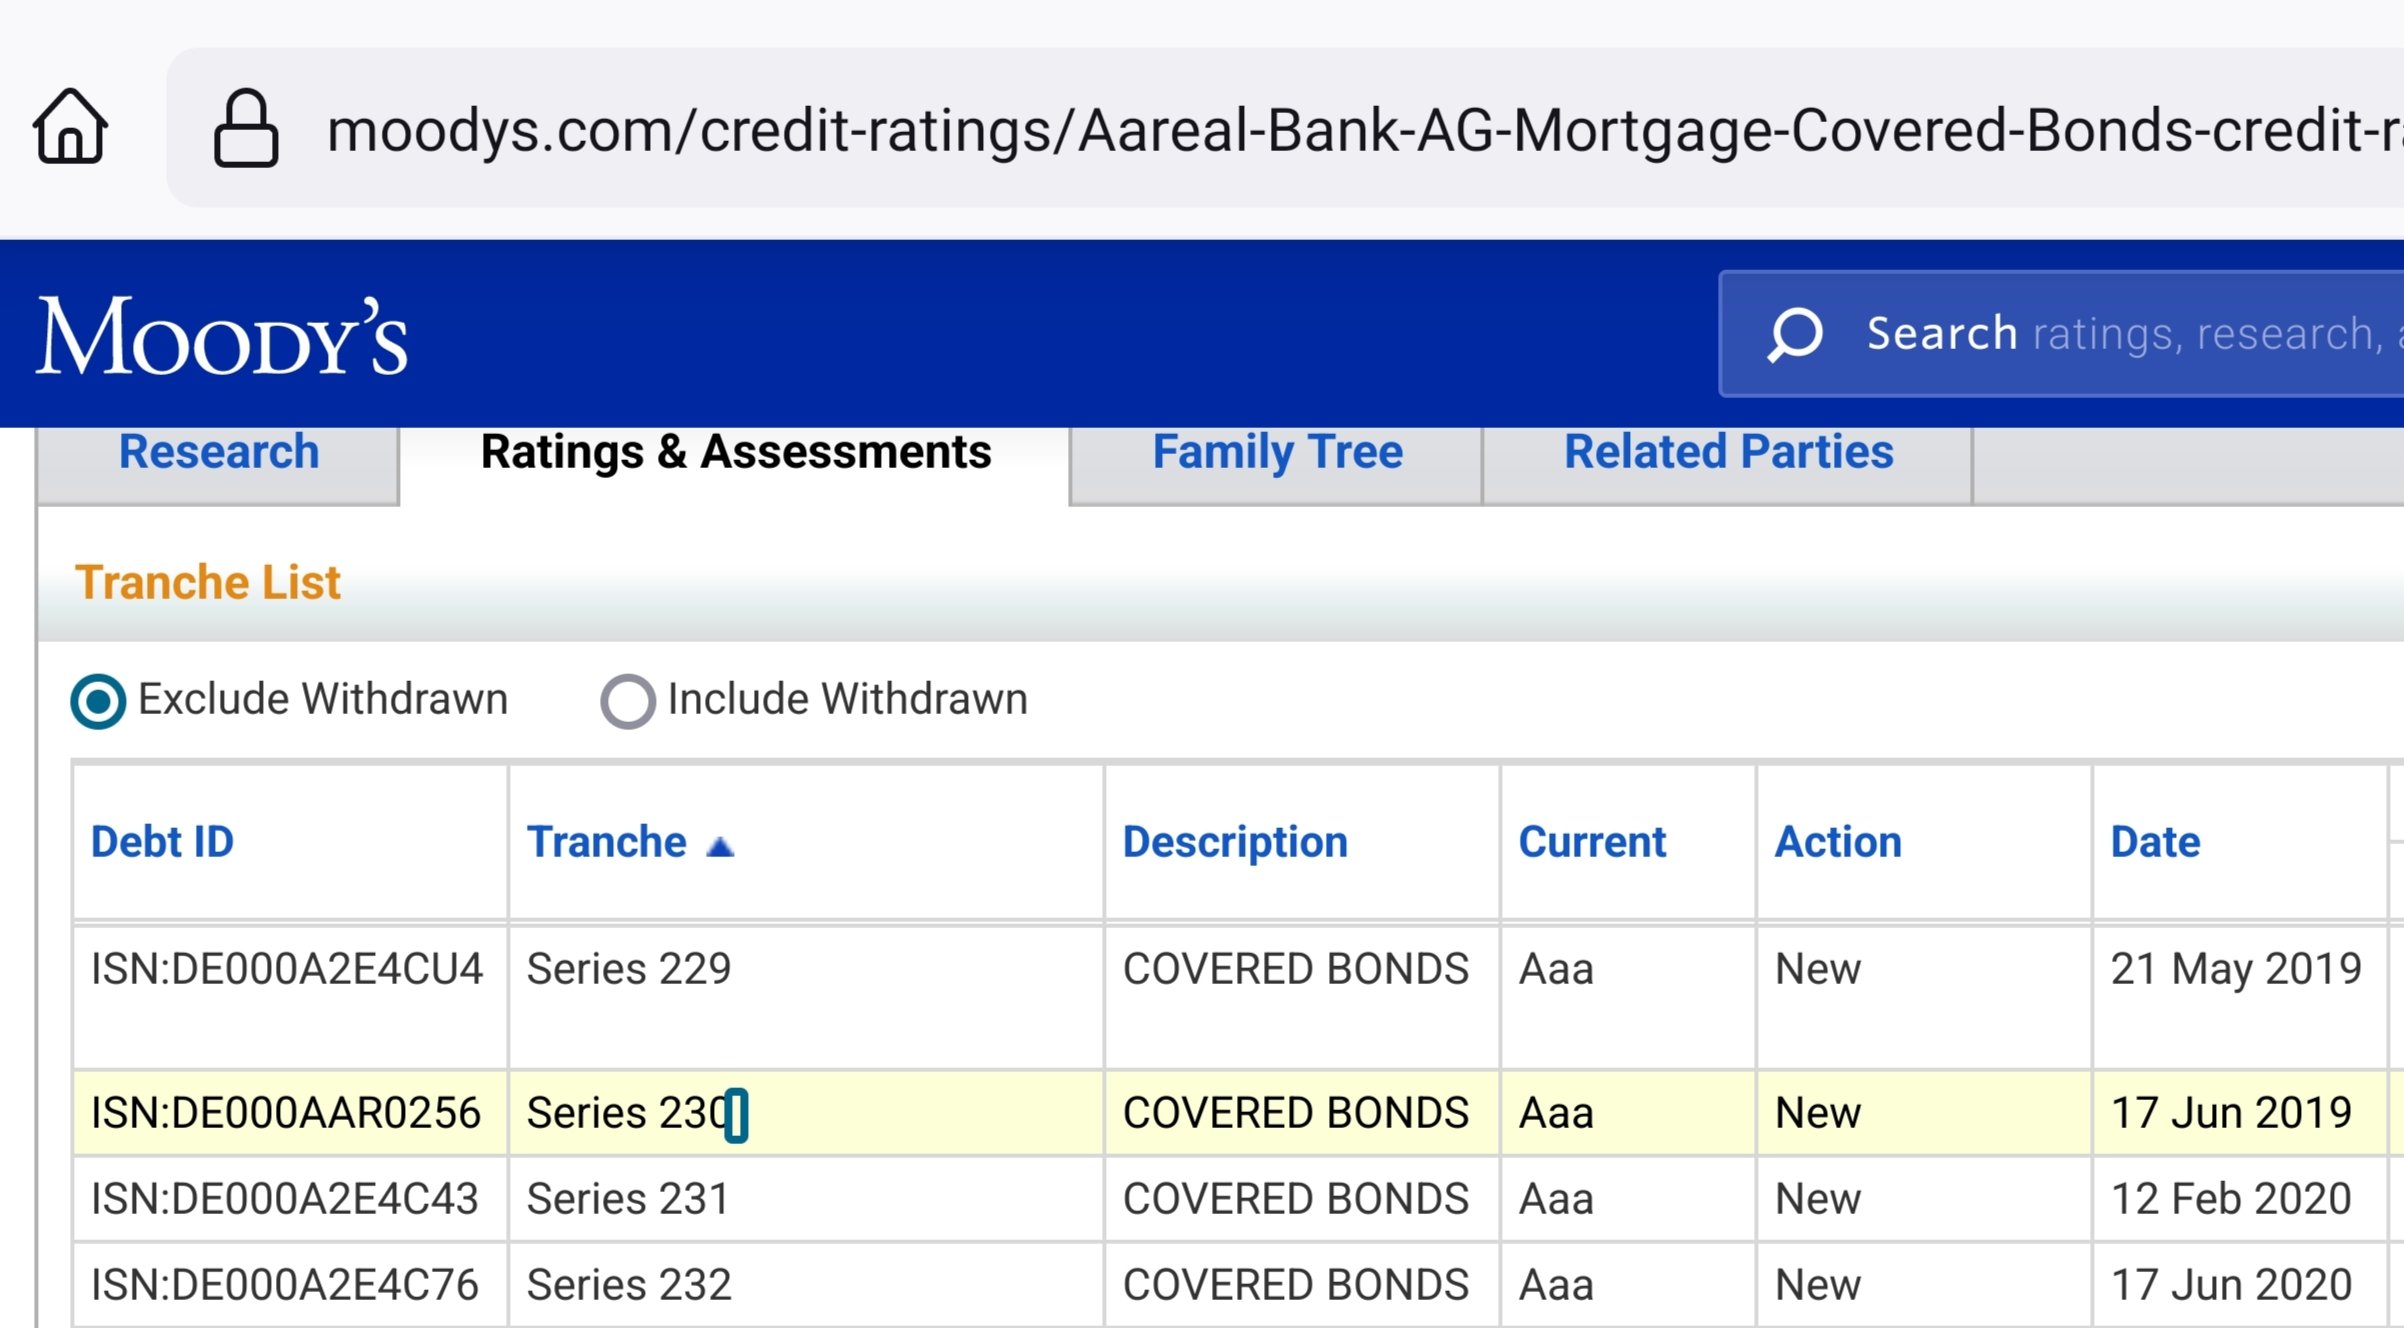Click the Moody's logo
This screenshot has height=1328, width=2404.
222,336
